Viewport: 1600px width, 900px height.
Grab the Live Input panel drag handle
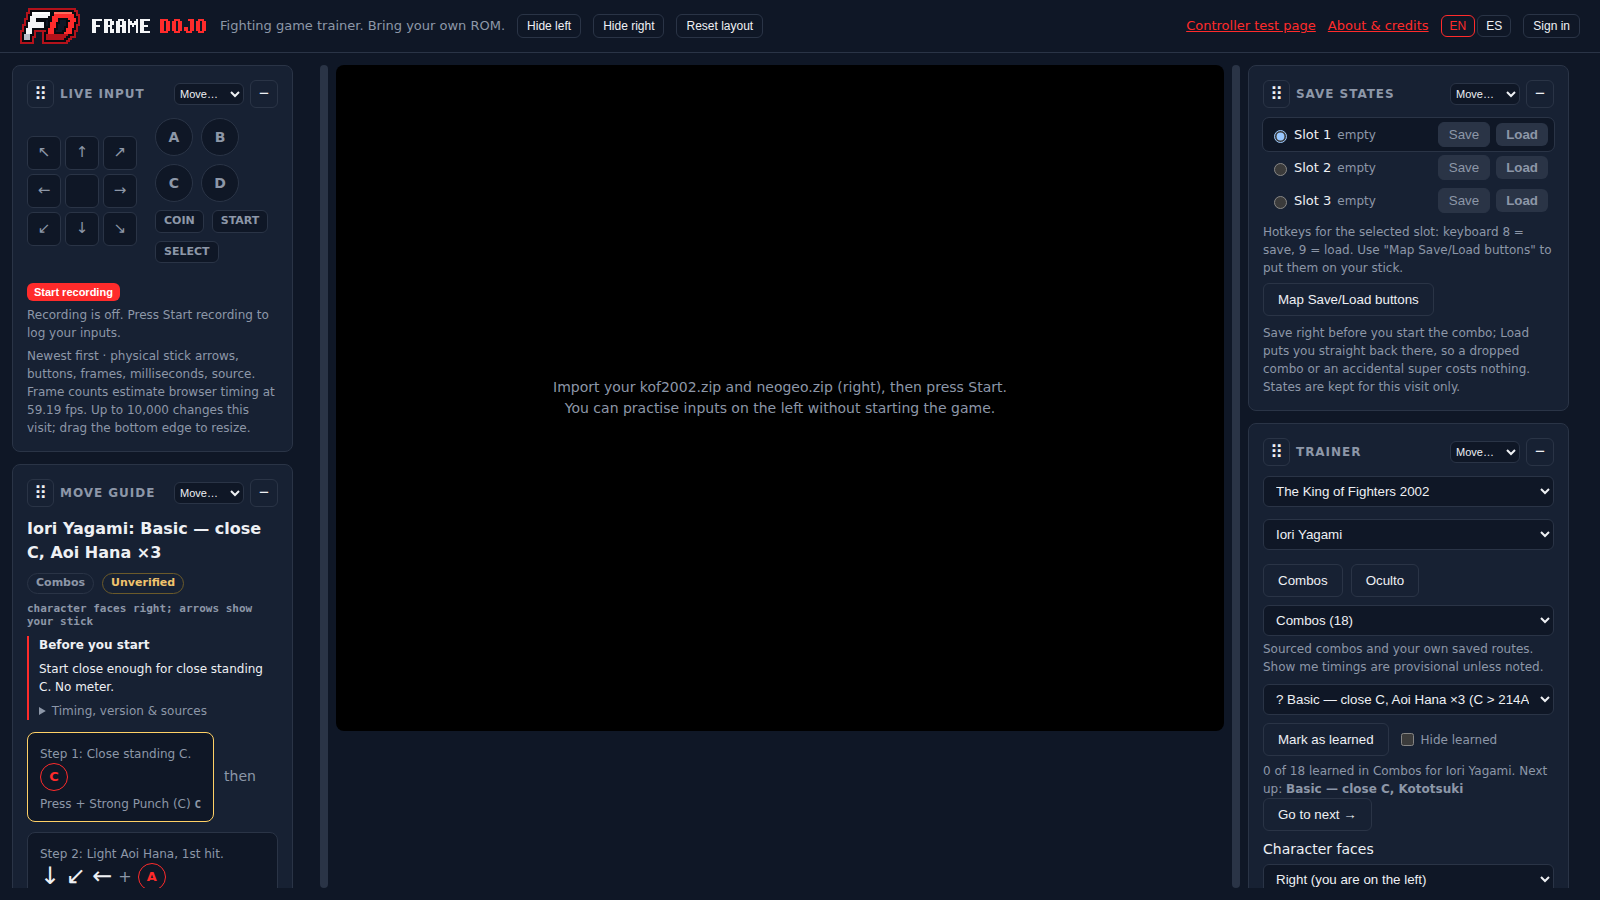click(41, 93)
